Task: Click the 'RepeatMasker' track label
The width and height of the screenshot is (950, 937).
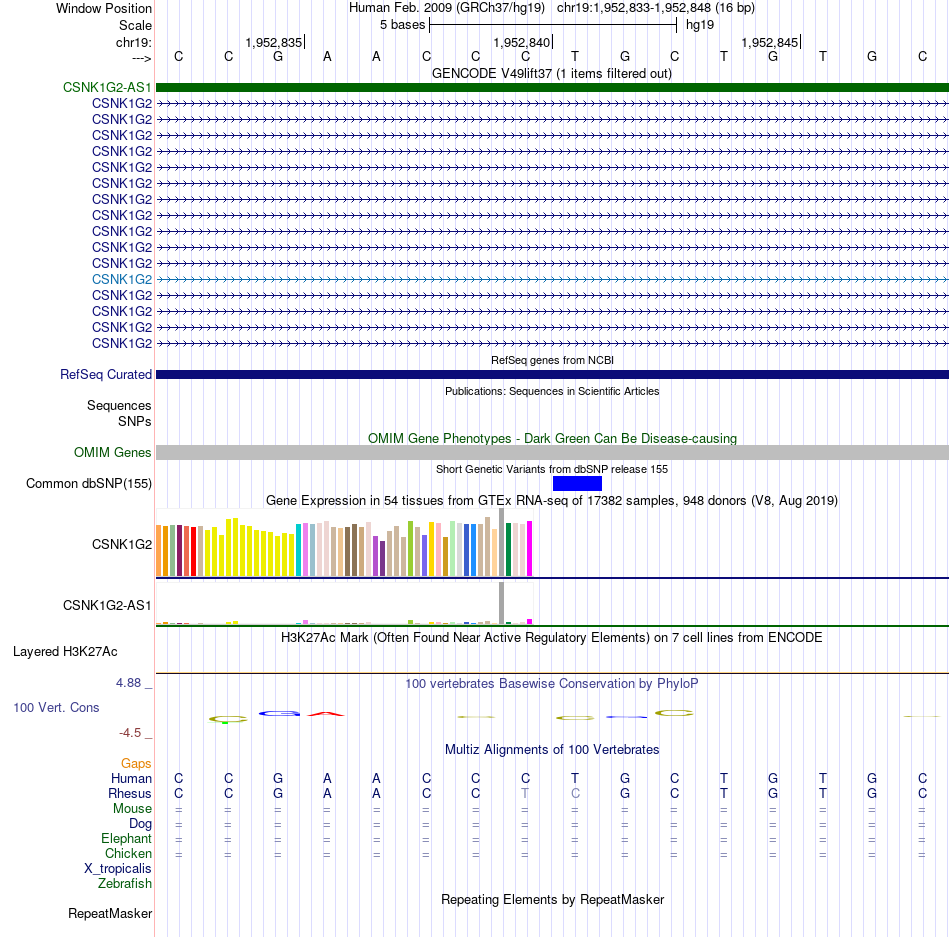Action: coord(110,913)
